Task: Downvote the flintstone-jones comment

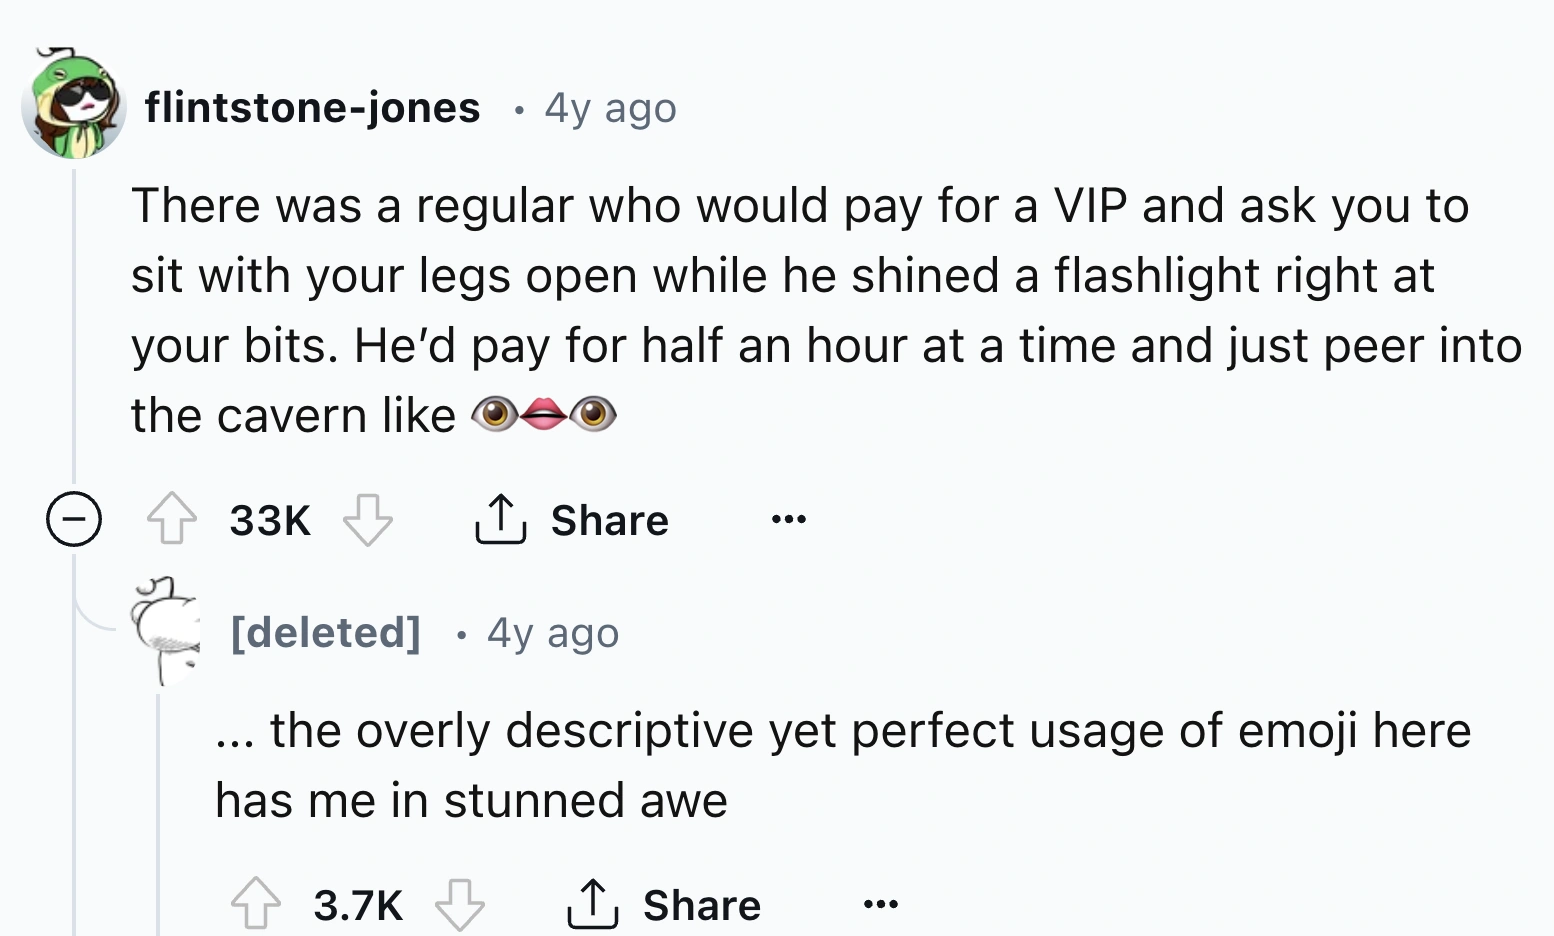Action: click(367, 520)
